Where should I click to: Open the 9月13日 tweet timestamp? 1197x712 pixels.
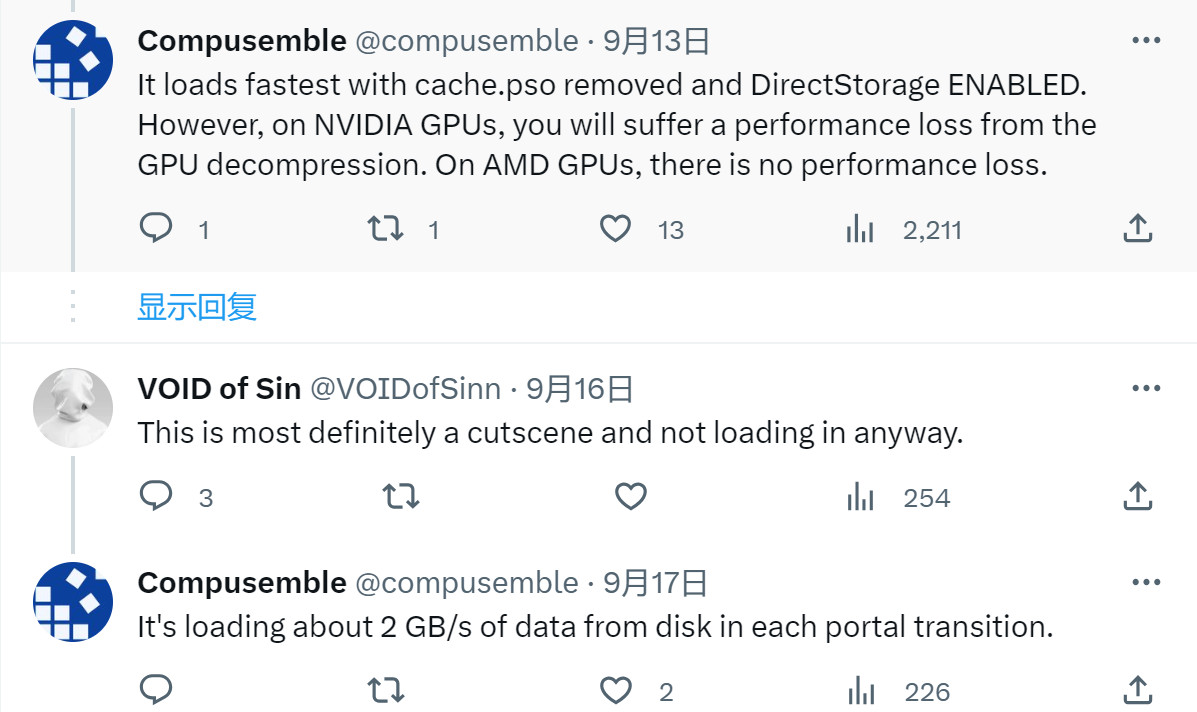click(x=656, y=41)
